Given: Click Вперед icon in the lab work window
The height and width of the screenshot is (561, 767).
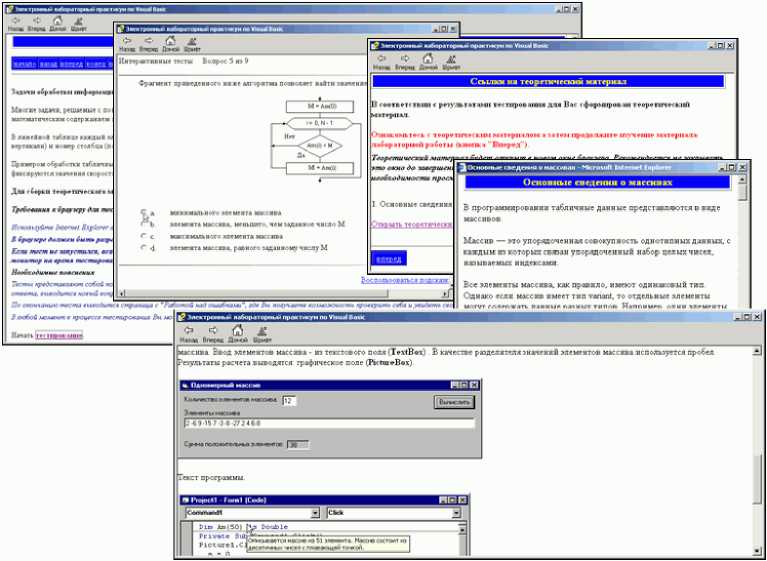Looking at the screenshot, I should click(x=212, y=330).
